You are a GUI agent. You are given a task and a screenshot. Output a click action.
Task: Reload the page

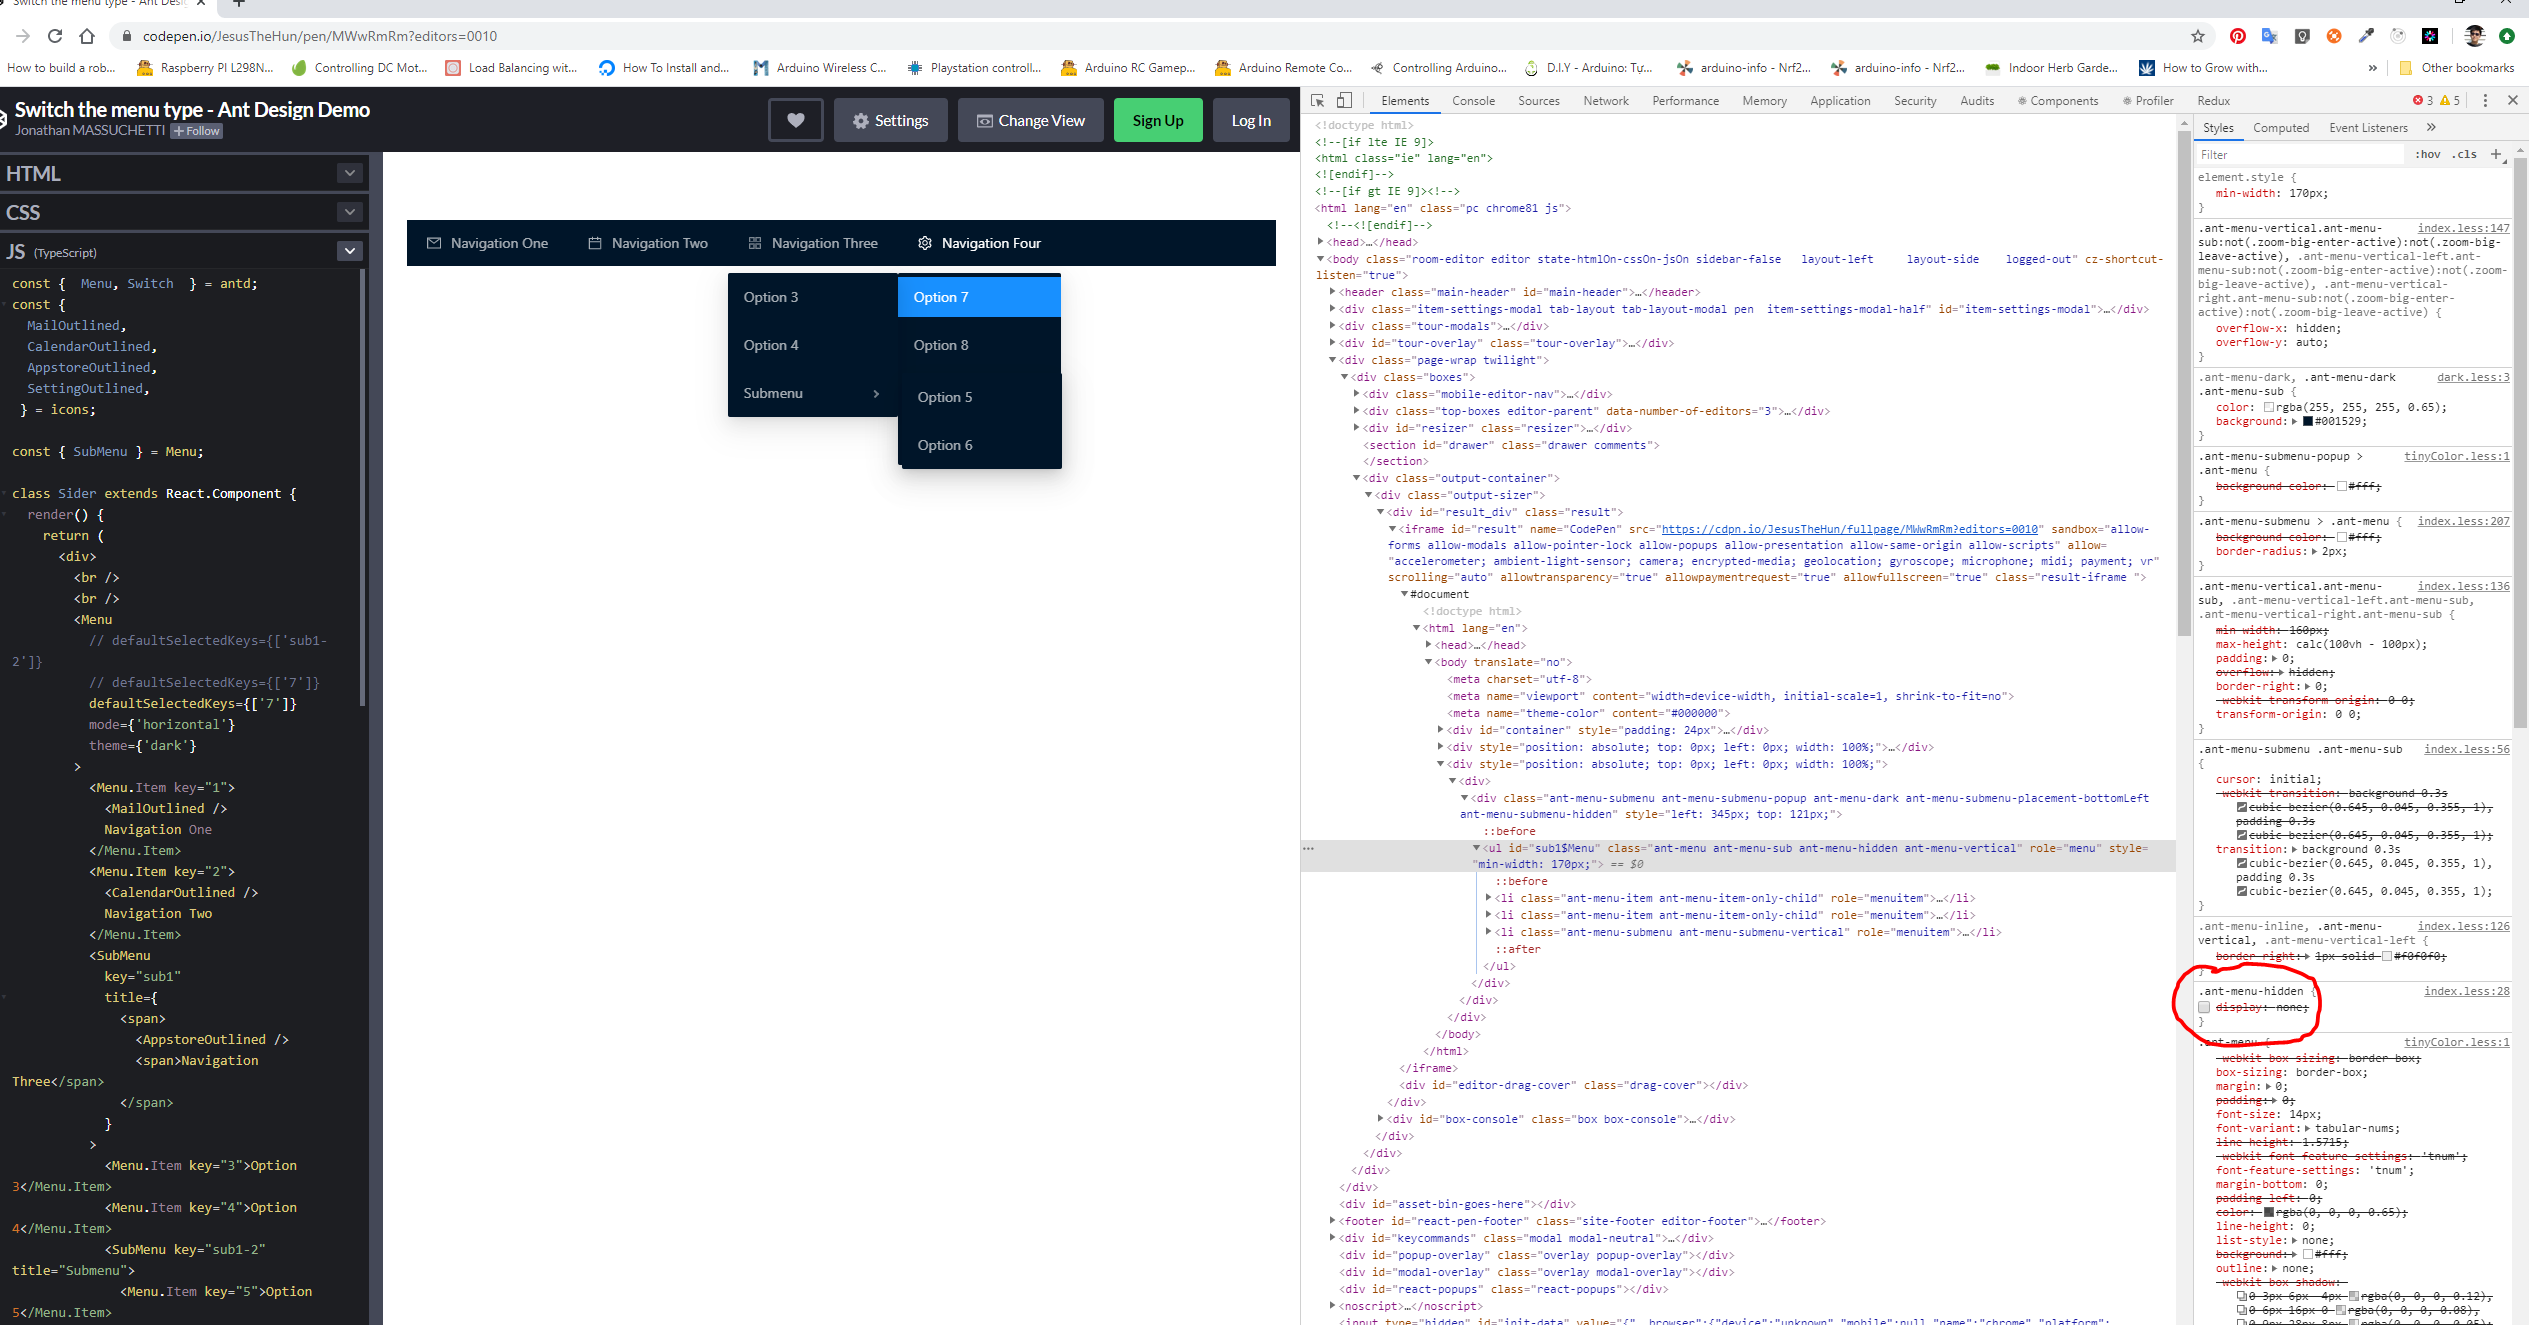click(55, 36)
